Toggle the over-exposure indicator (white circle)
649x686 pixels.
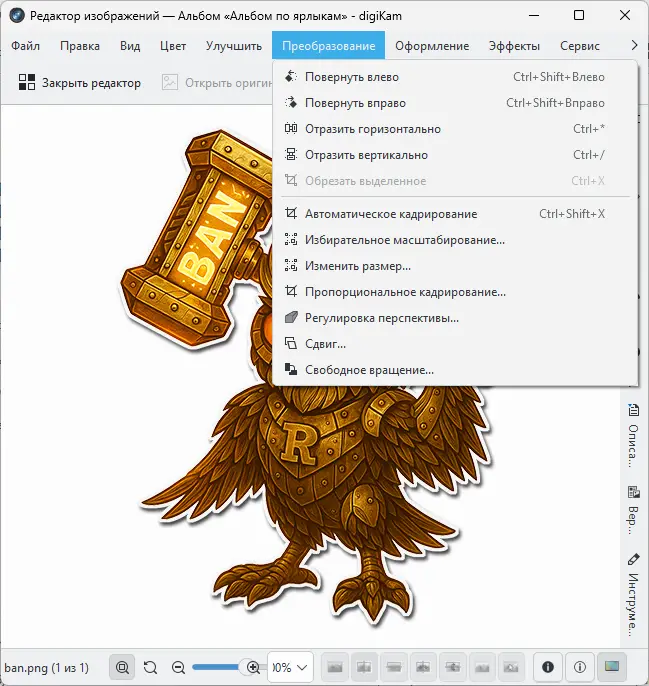pyautogui.click(x=579, y=667)
